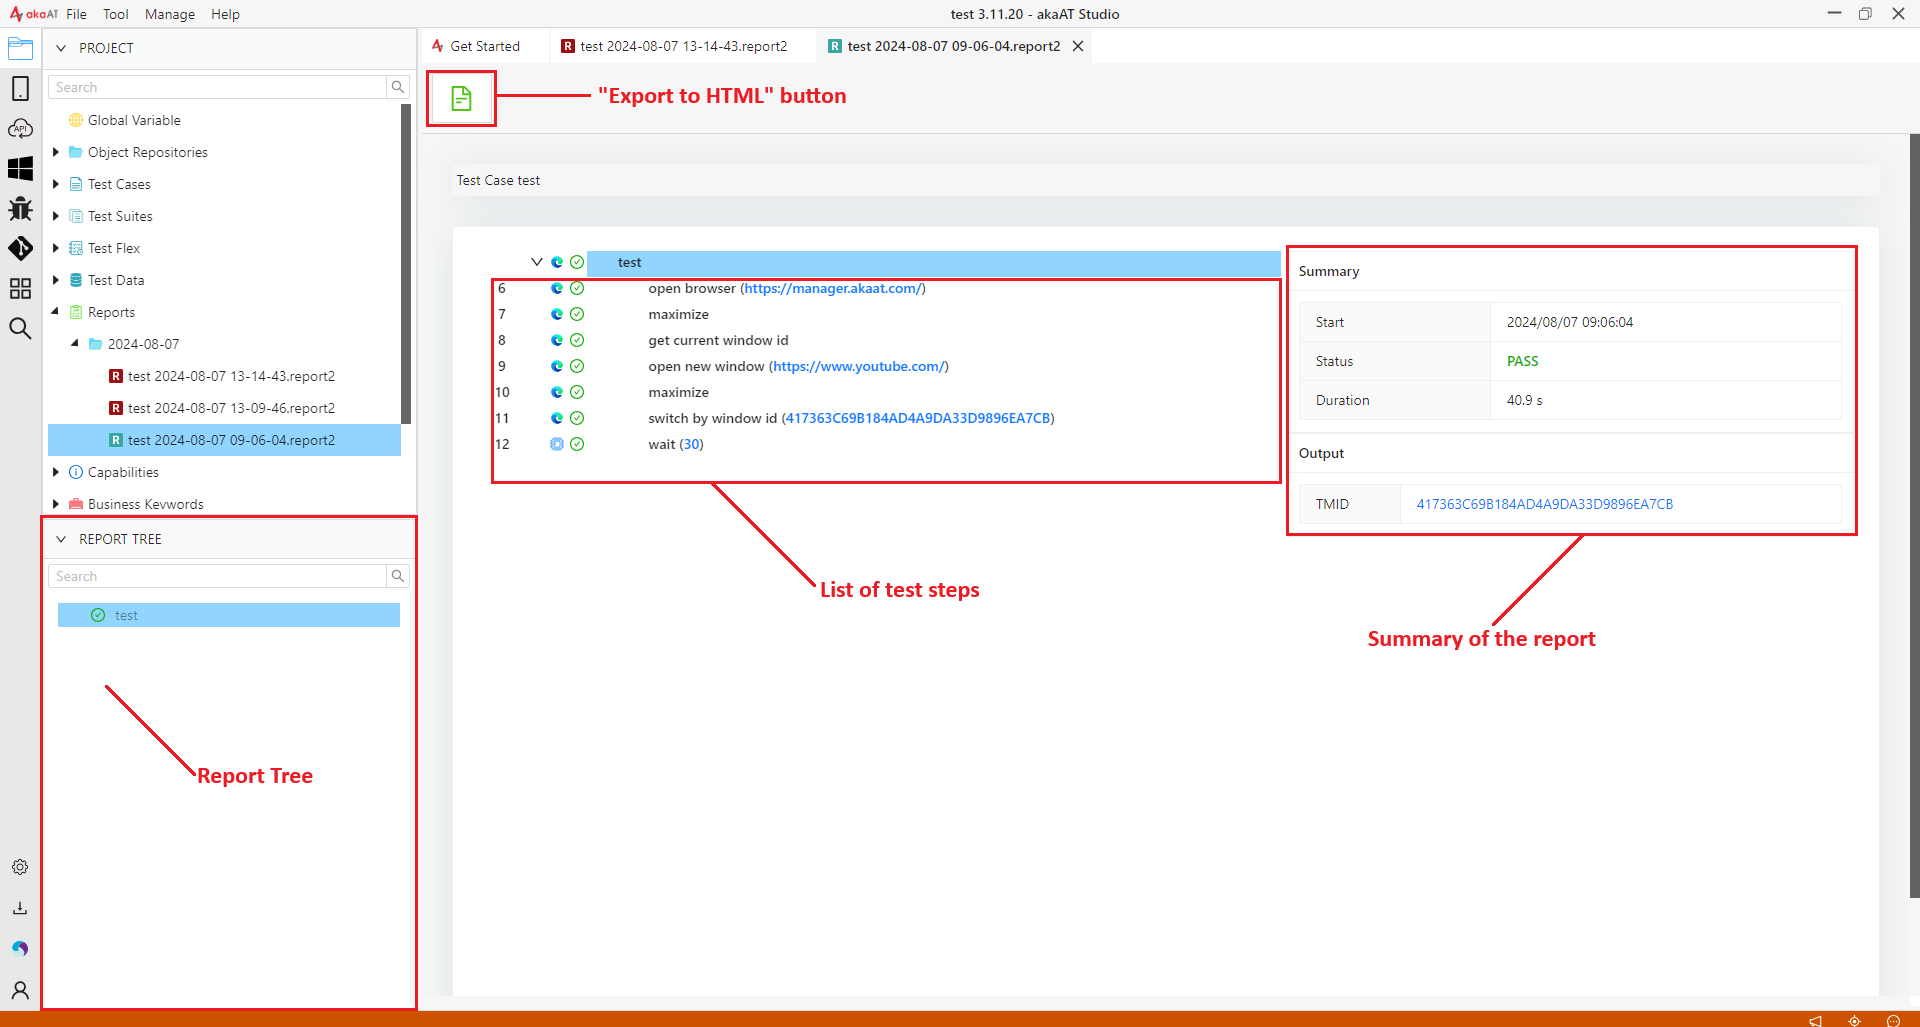Open the debug bug sidebar icon
The height and width of the screenshot is (1027, 1920).
[x=20, y=208]
